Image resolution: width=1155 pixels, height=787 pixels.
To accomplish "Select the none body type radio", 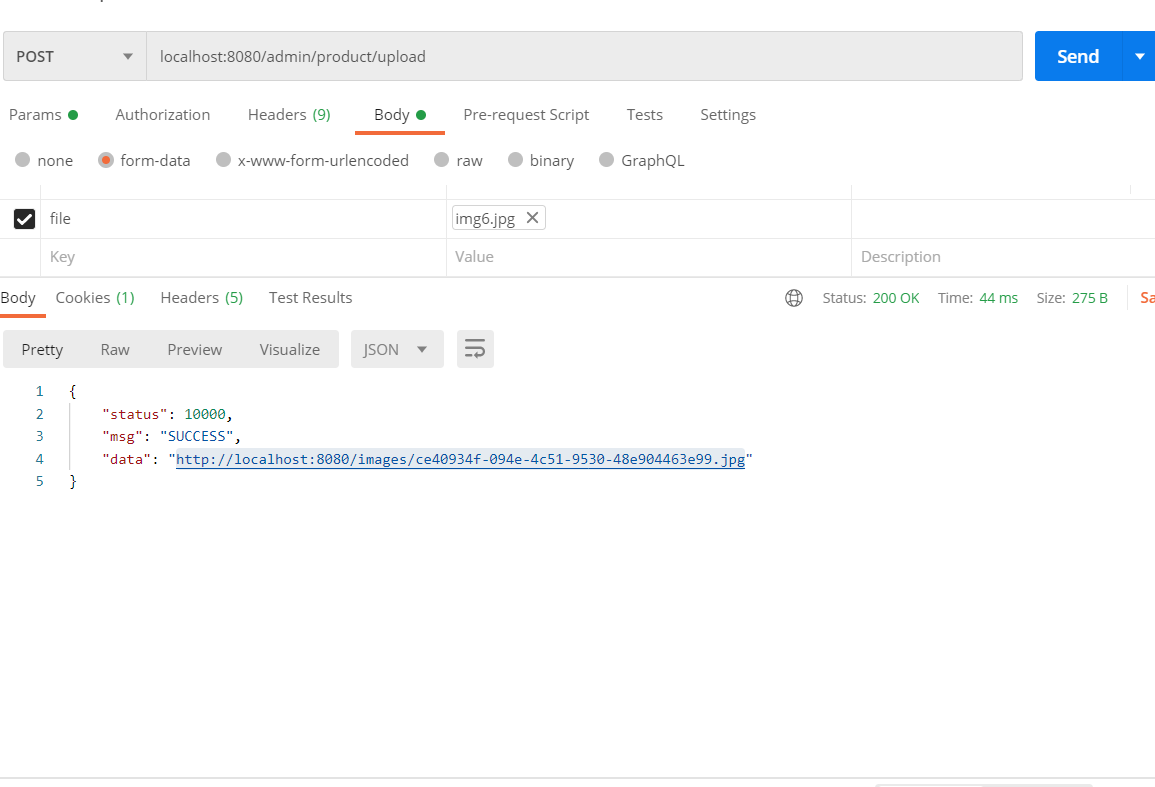I will point(23,160).
